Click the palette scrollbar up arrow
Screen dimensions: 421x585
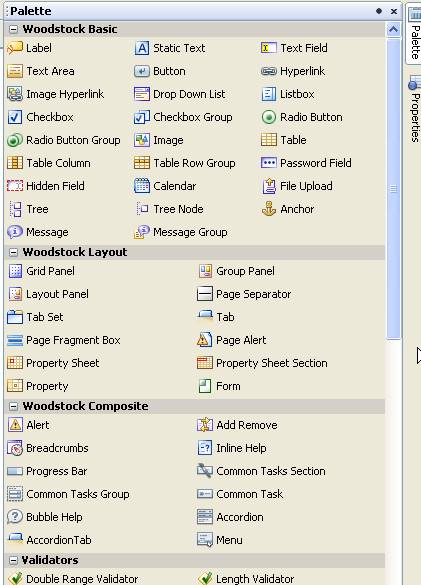(x=393, y=29)
